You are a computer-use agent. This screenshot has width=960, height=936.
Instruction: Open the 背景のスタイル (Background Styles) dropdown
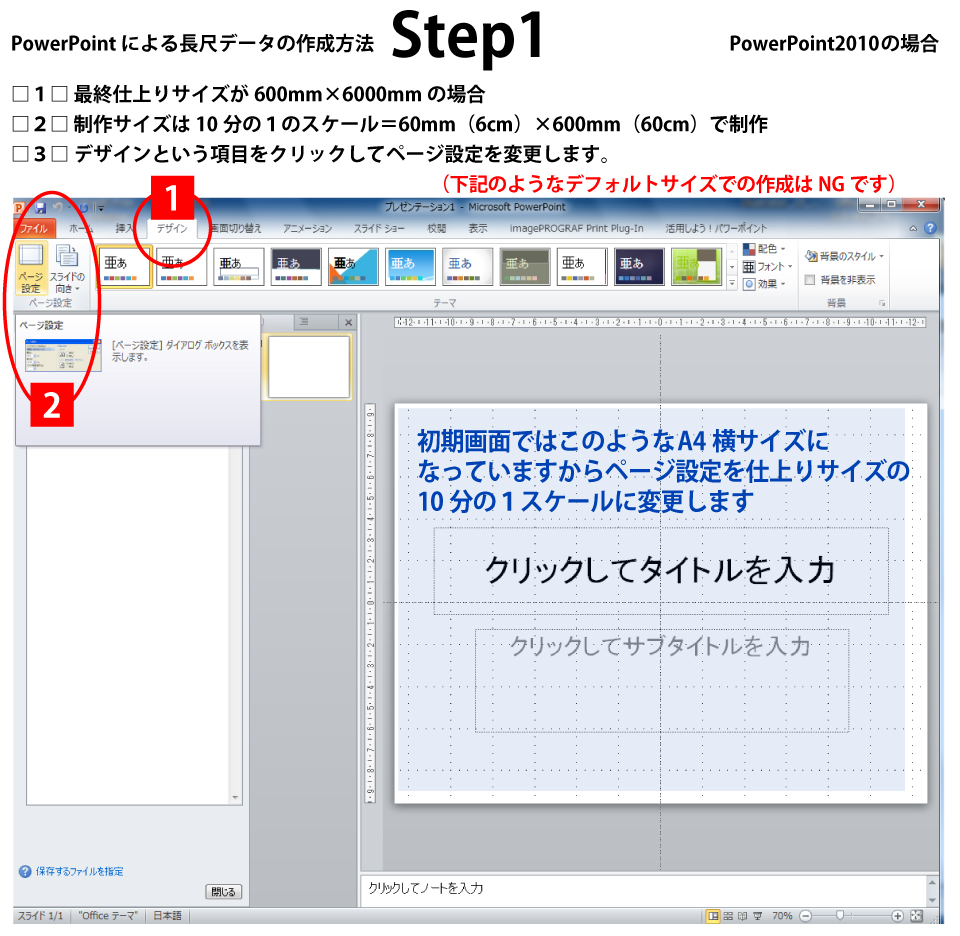(845, 256)
